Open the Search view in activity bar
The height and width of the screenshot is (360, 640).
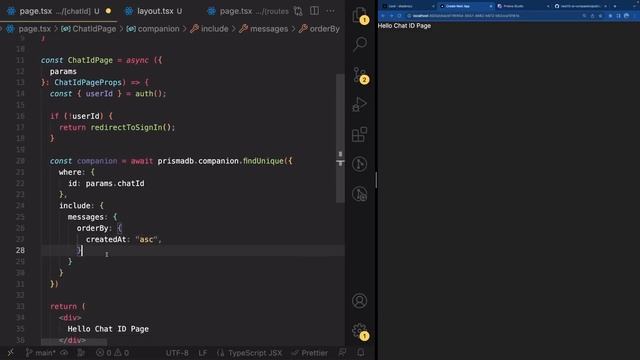point(360,44)
